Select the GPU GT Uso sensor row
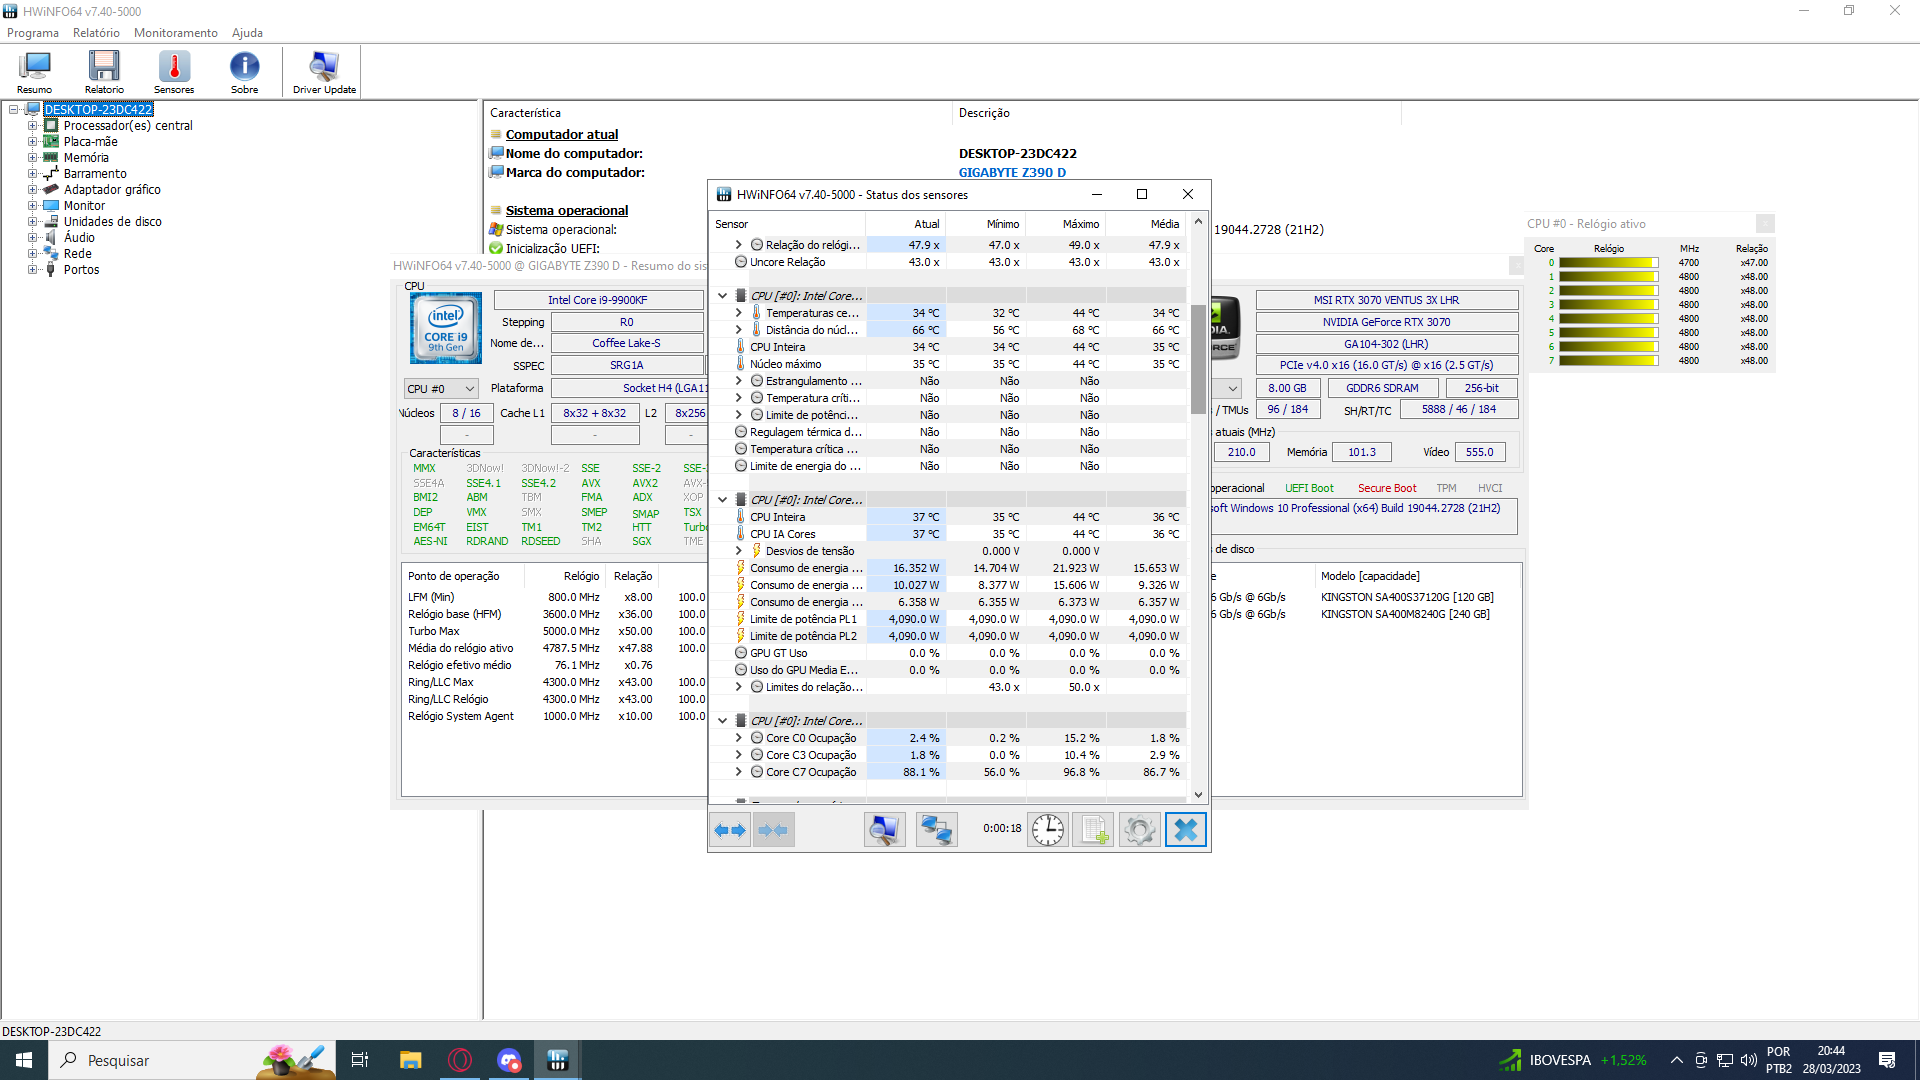Viewport: 1920px width, 1080px height. (x=948, y=653)
